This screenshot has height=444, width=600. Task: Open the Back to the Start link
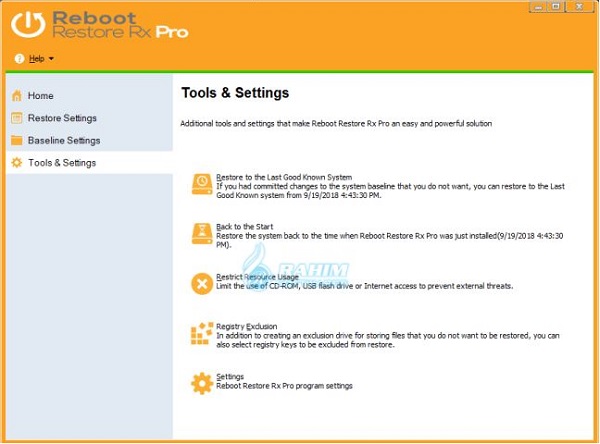pyautogui.click(x=245, y=227)
